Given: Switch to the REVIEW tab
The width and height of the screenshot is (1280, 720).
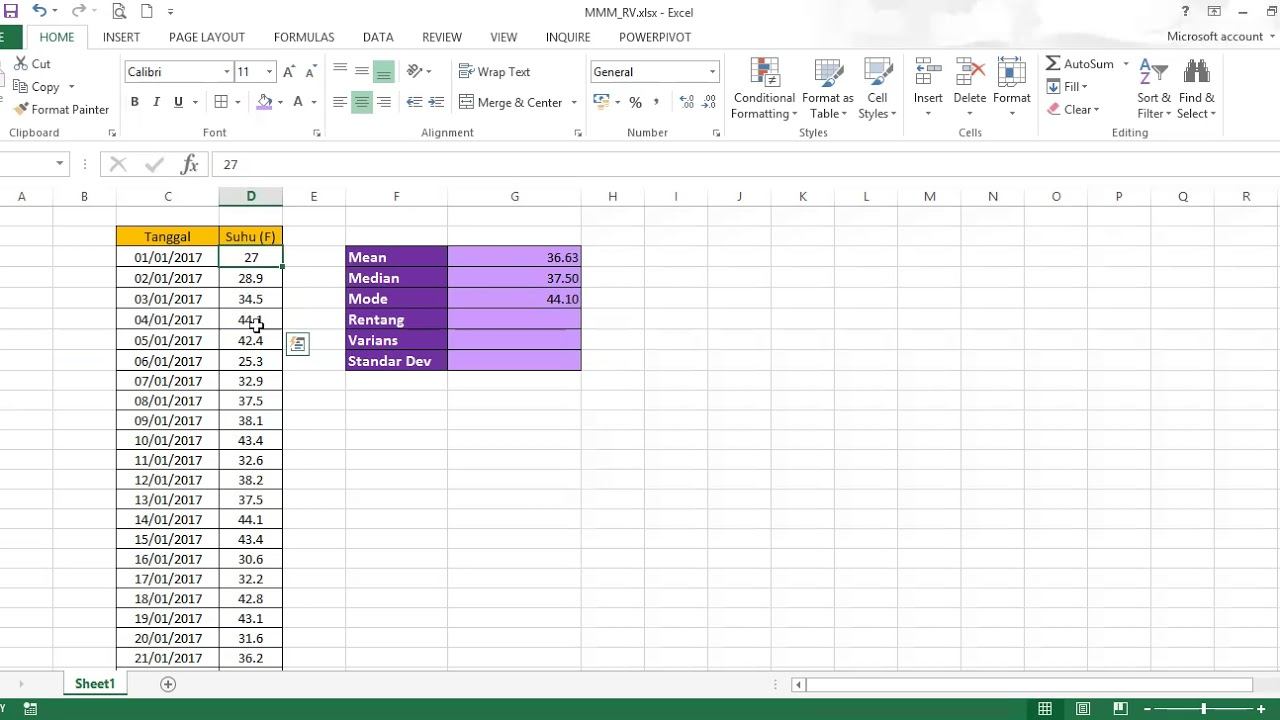Looking at the screenshot, I should click(x=442, y=37).
